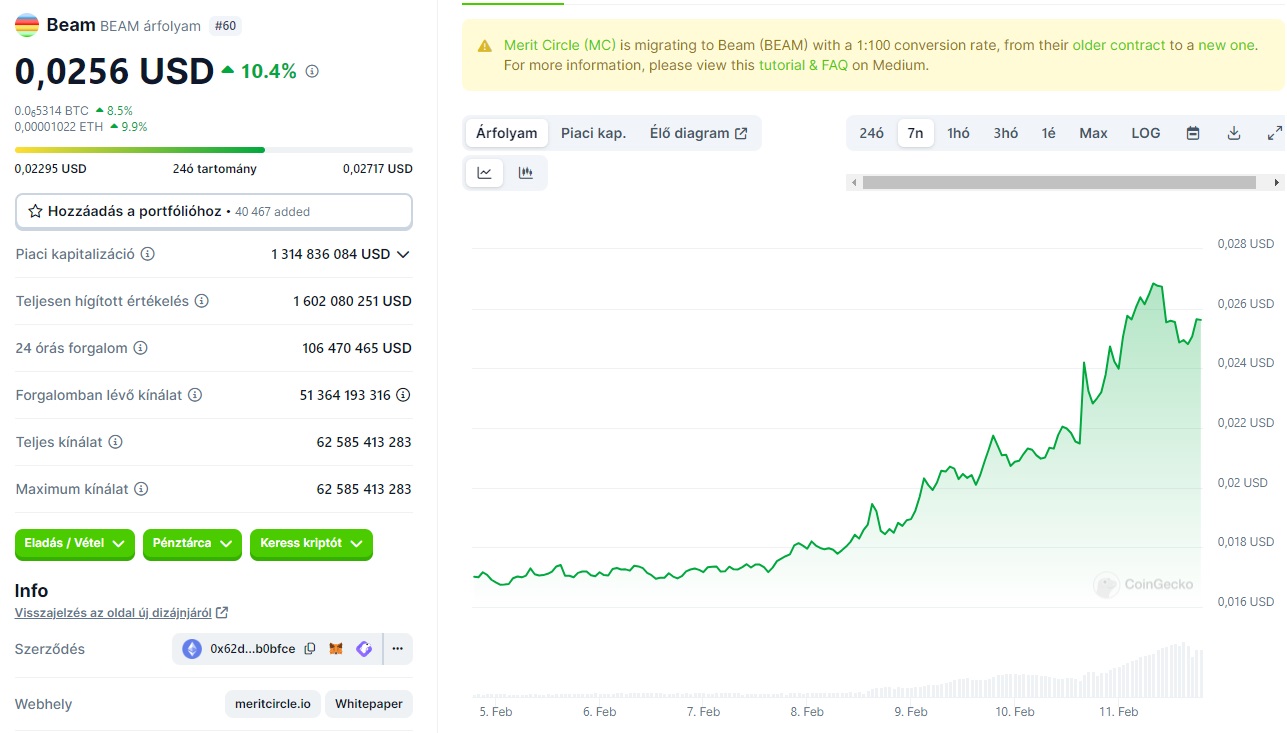
Task: Open the Pénztárca dropdown
Action: 192,543
